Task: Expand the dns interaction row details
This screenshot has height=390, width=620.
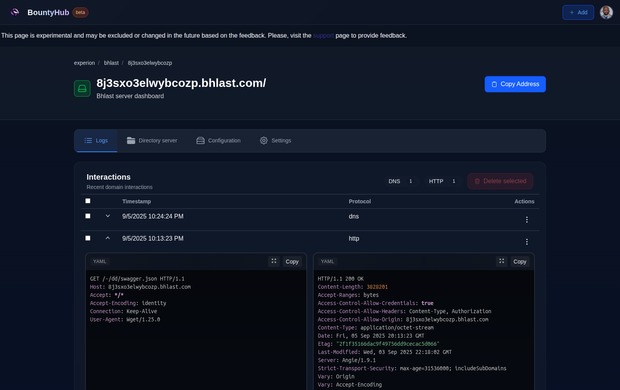Action: coord(108,216)
